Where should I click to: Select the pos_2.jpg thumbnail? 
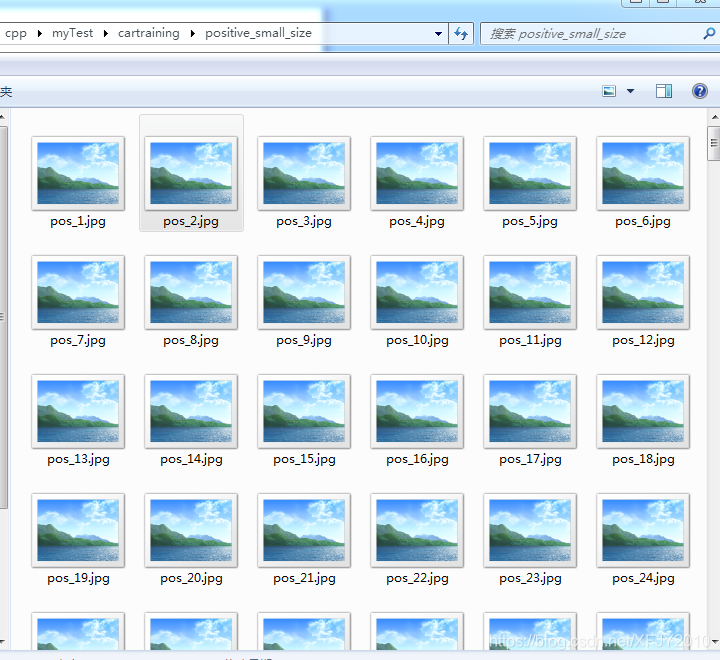click(191, 173)
